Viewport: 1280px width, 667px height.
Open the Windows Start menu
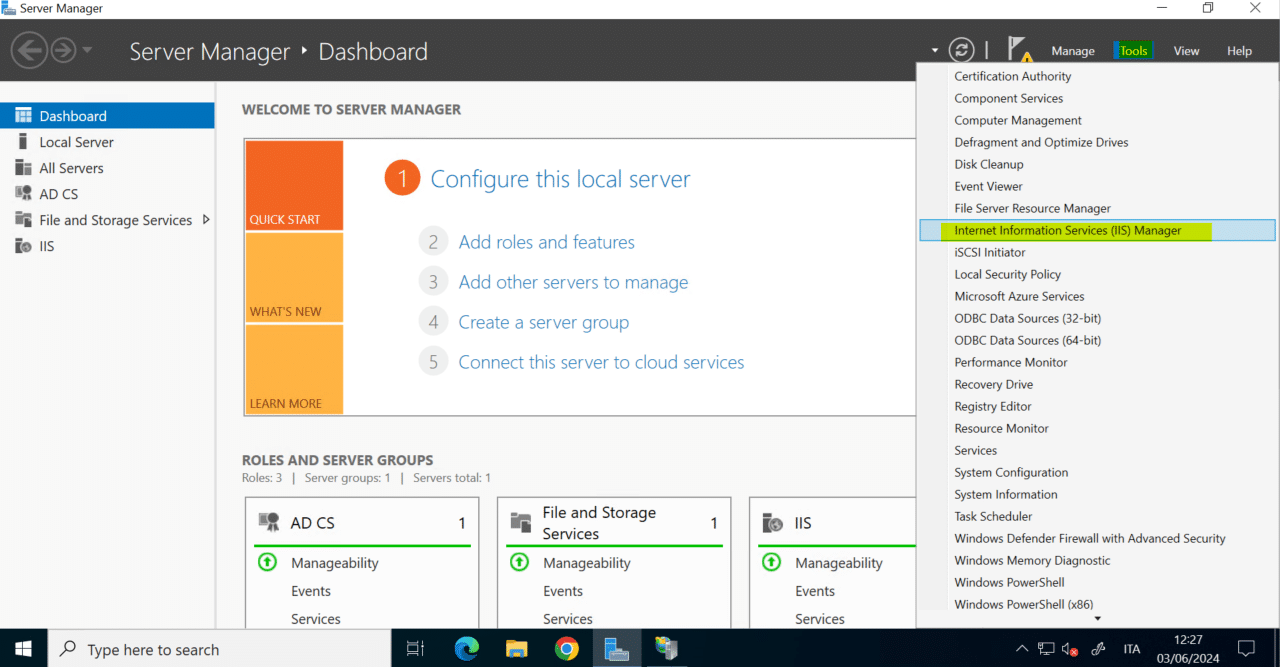[23, 648]
